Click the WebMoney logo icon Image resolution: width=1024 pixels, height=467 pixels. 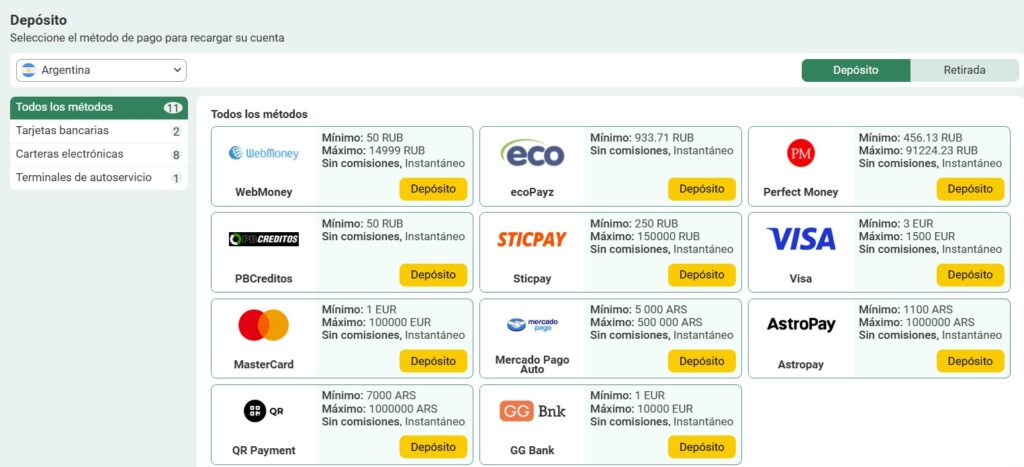tap(264, 153)
